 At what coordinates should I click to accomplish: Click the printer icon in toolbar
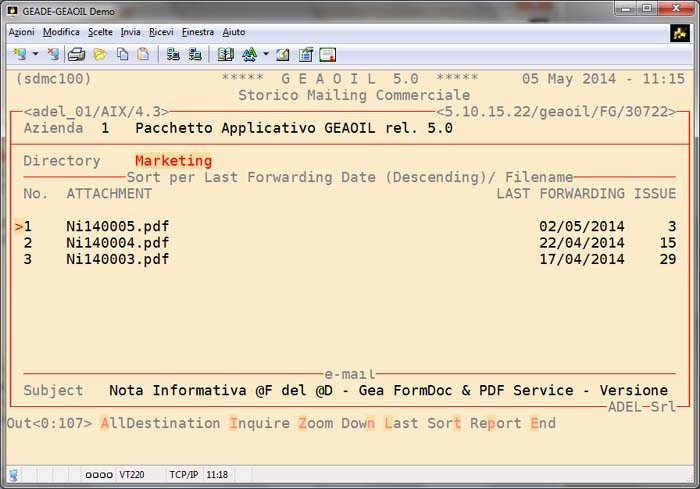76,54
